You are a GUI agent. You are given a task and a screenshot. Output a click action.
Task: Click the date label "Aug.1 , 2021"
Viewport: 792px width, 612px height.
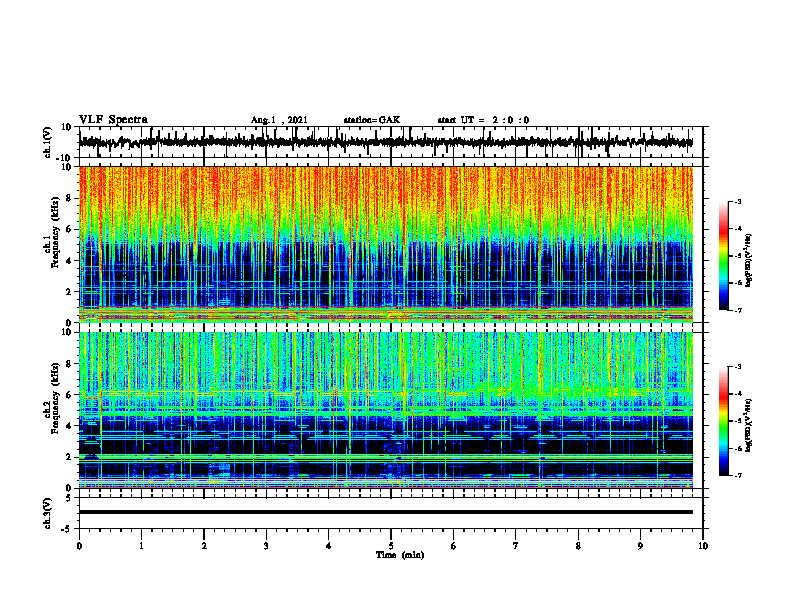(x=279, y=120)
